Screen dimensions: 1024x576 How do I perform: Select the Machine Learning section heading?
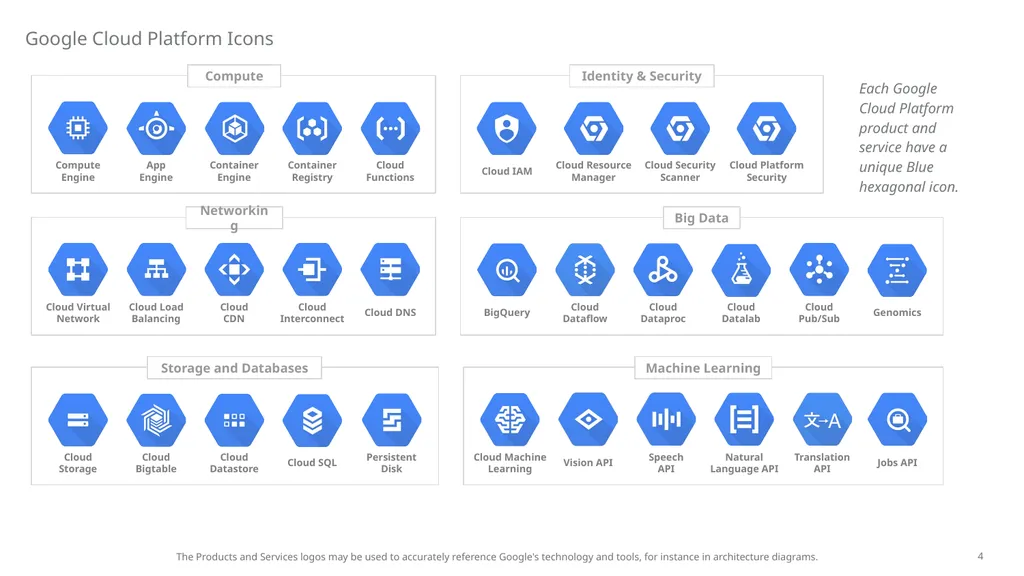click(703, 368)
